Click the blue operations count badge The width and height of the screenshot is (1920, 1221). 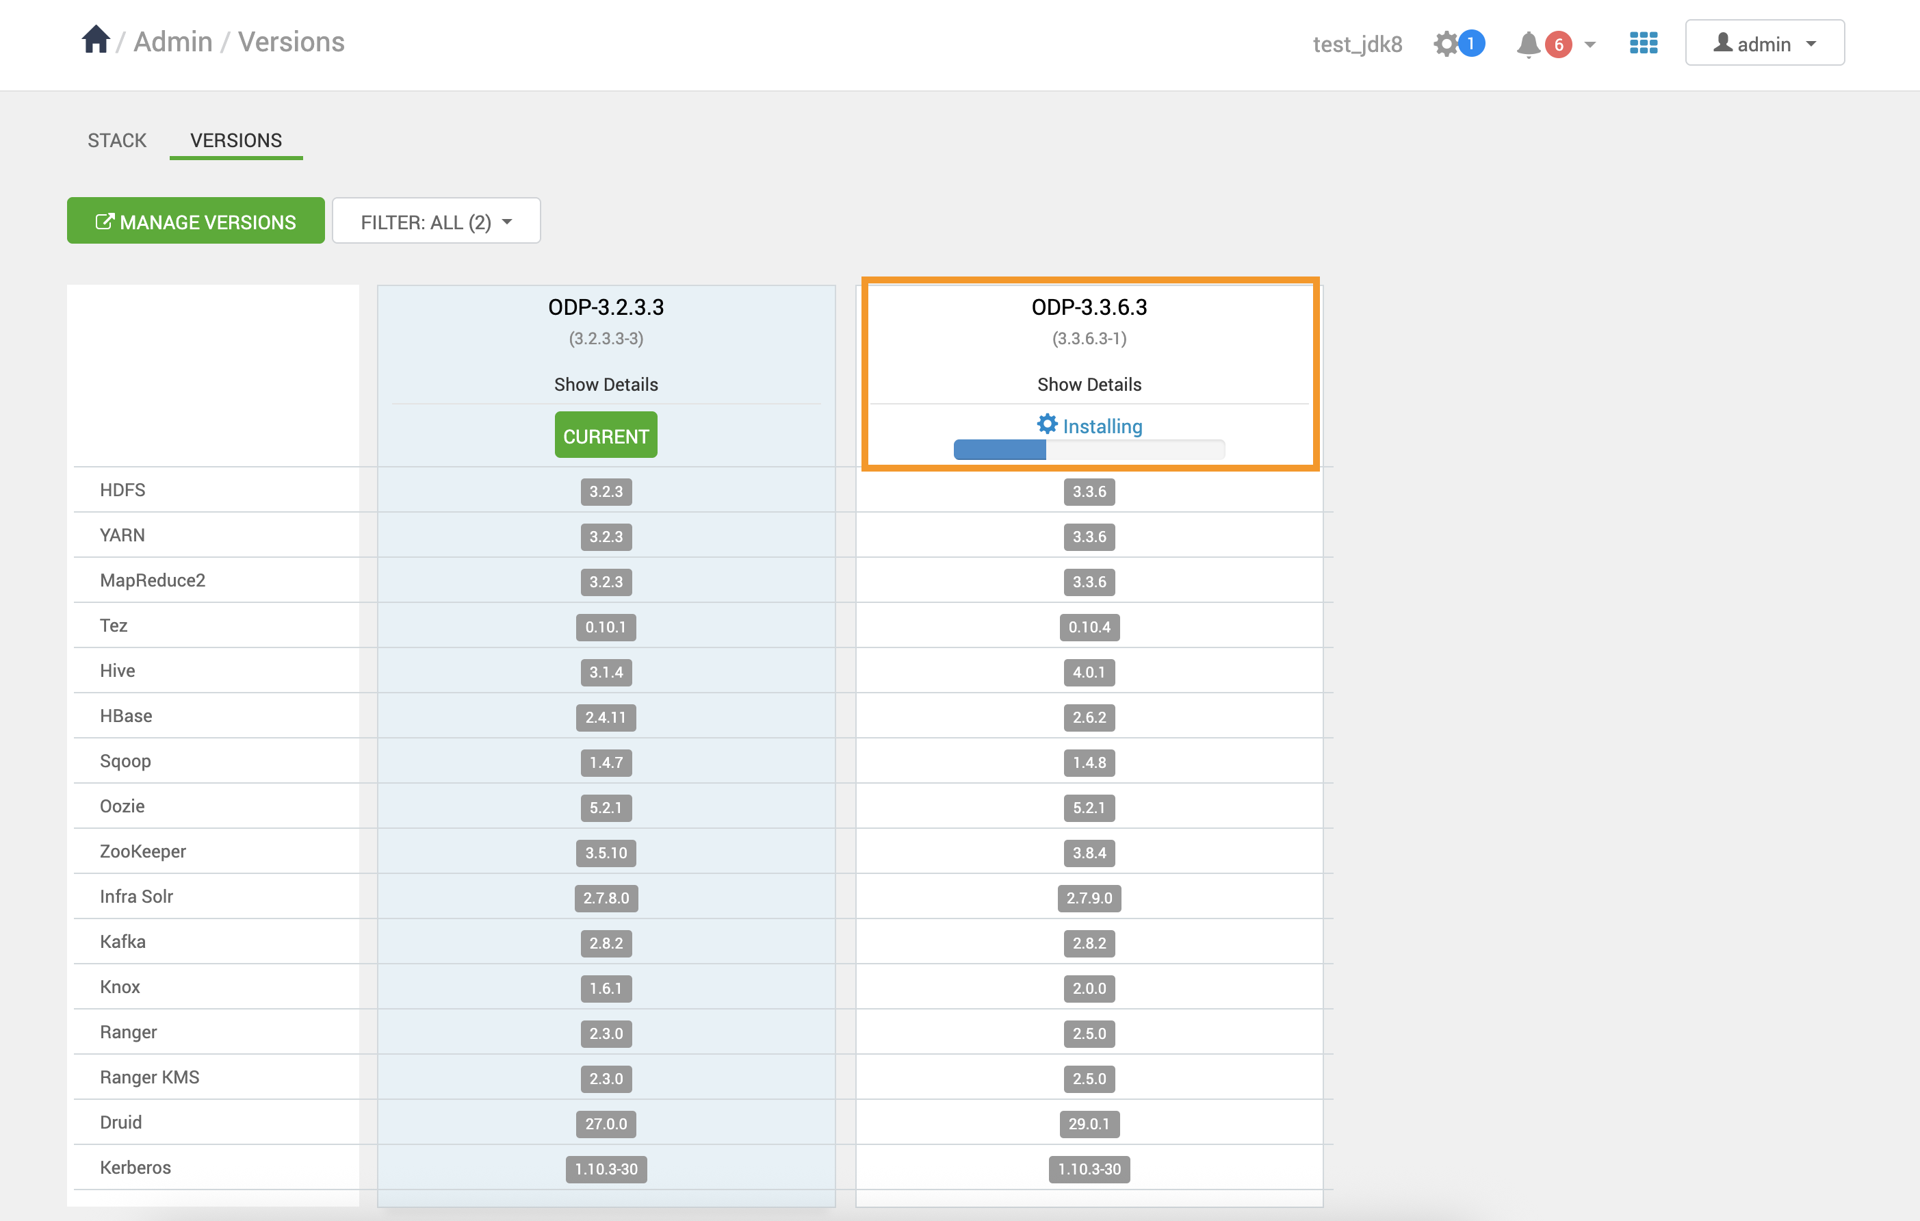(1471, 44)
